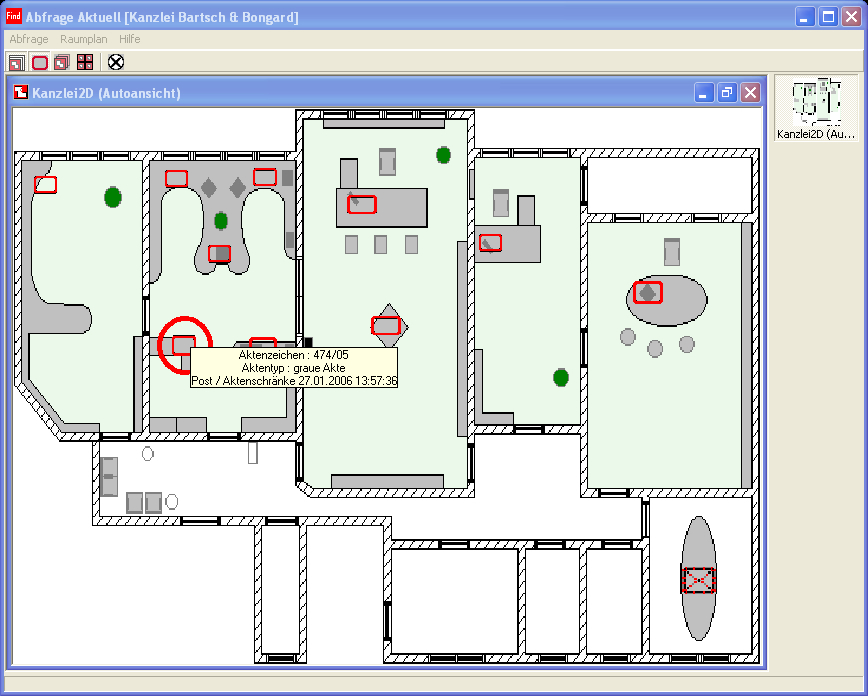
Task: Open the Kanzlei2D window's system menu icon
Action: 20,93
